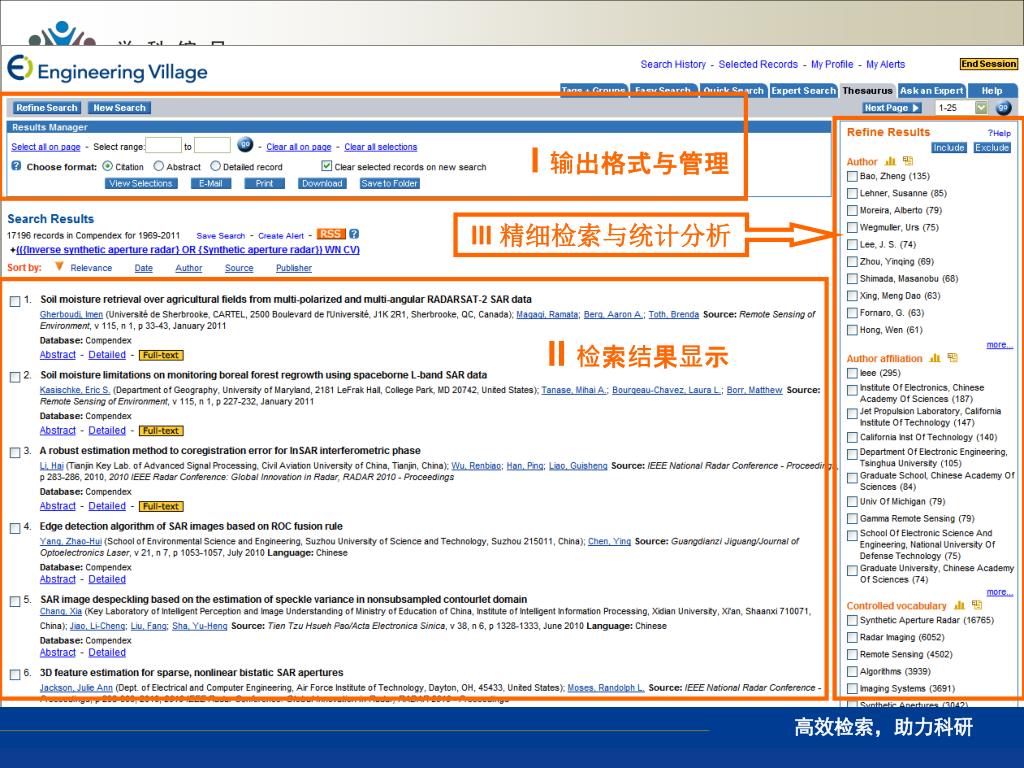
Task: Click the RSS feed icon
Action: point(330,234)
